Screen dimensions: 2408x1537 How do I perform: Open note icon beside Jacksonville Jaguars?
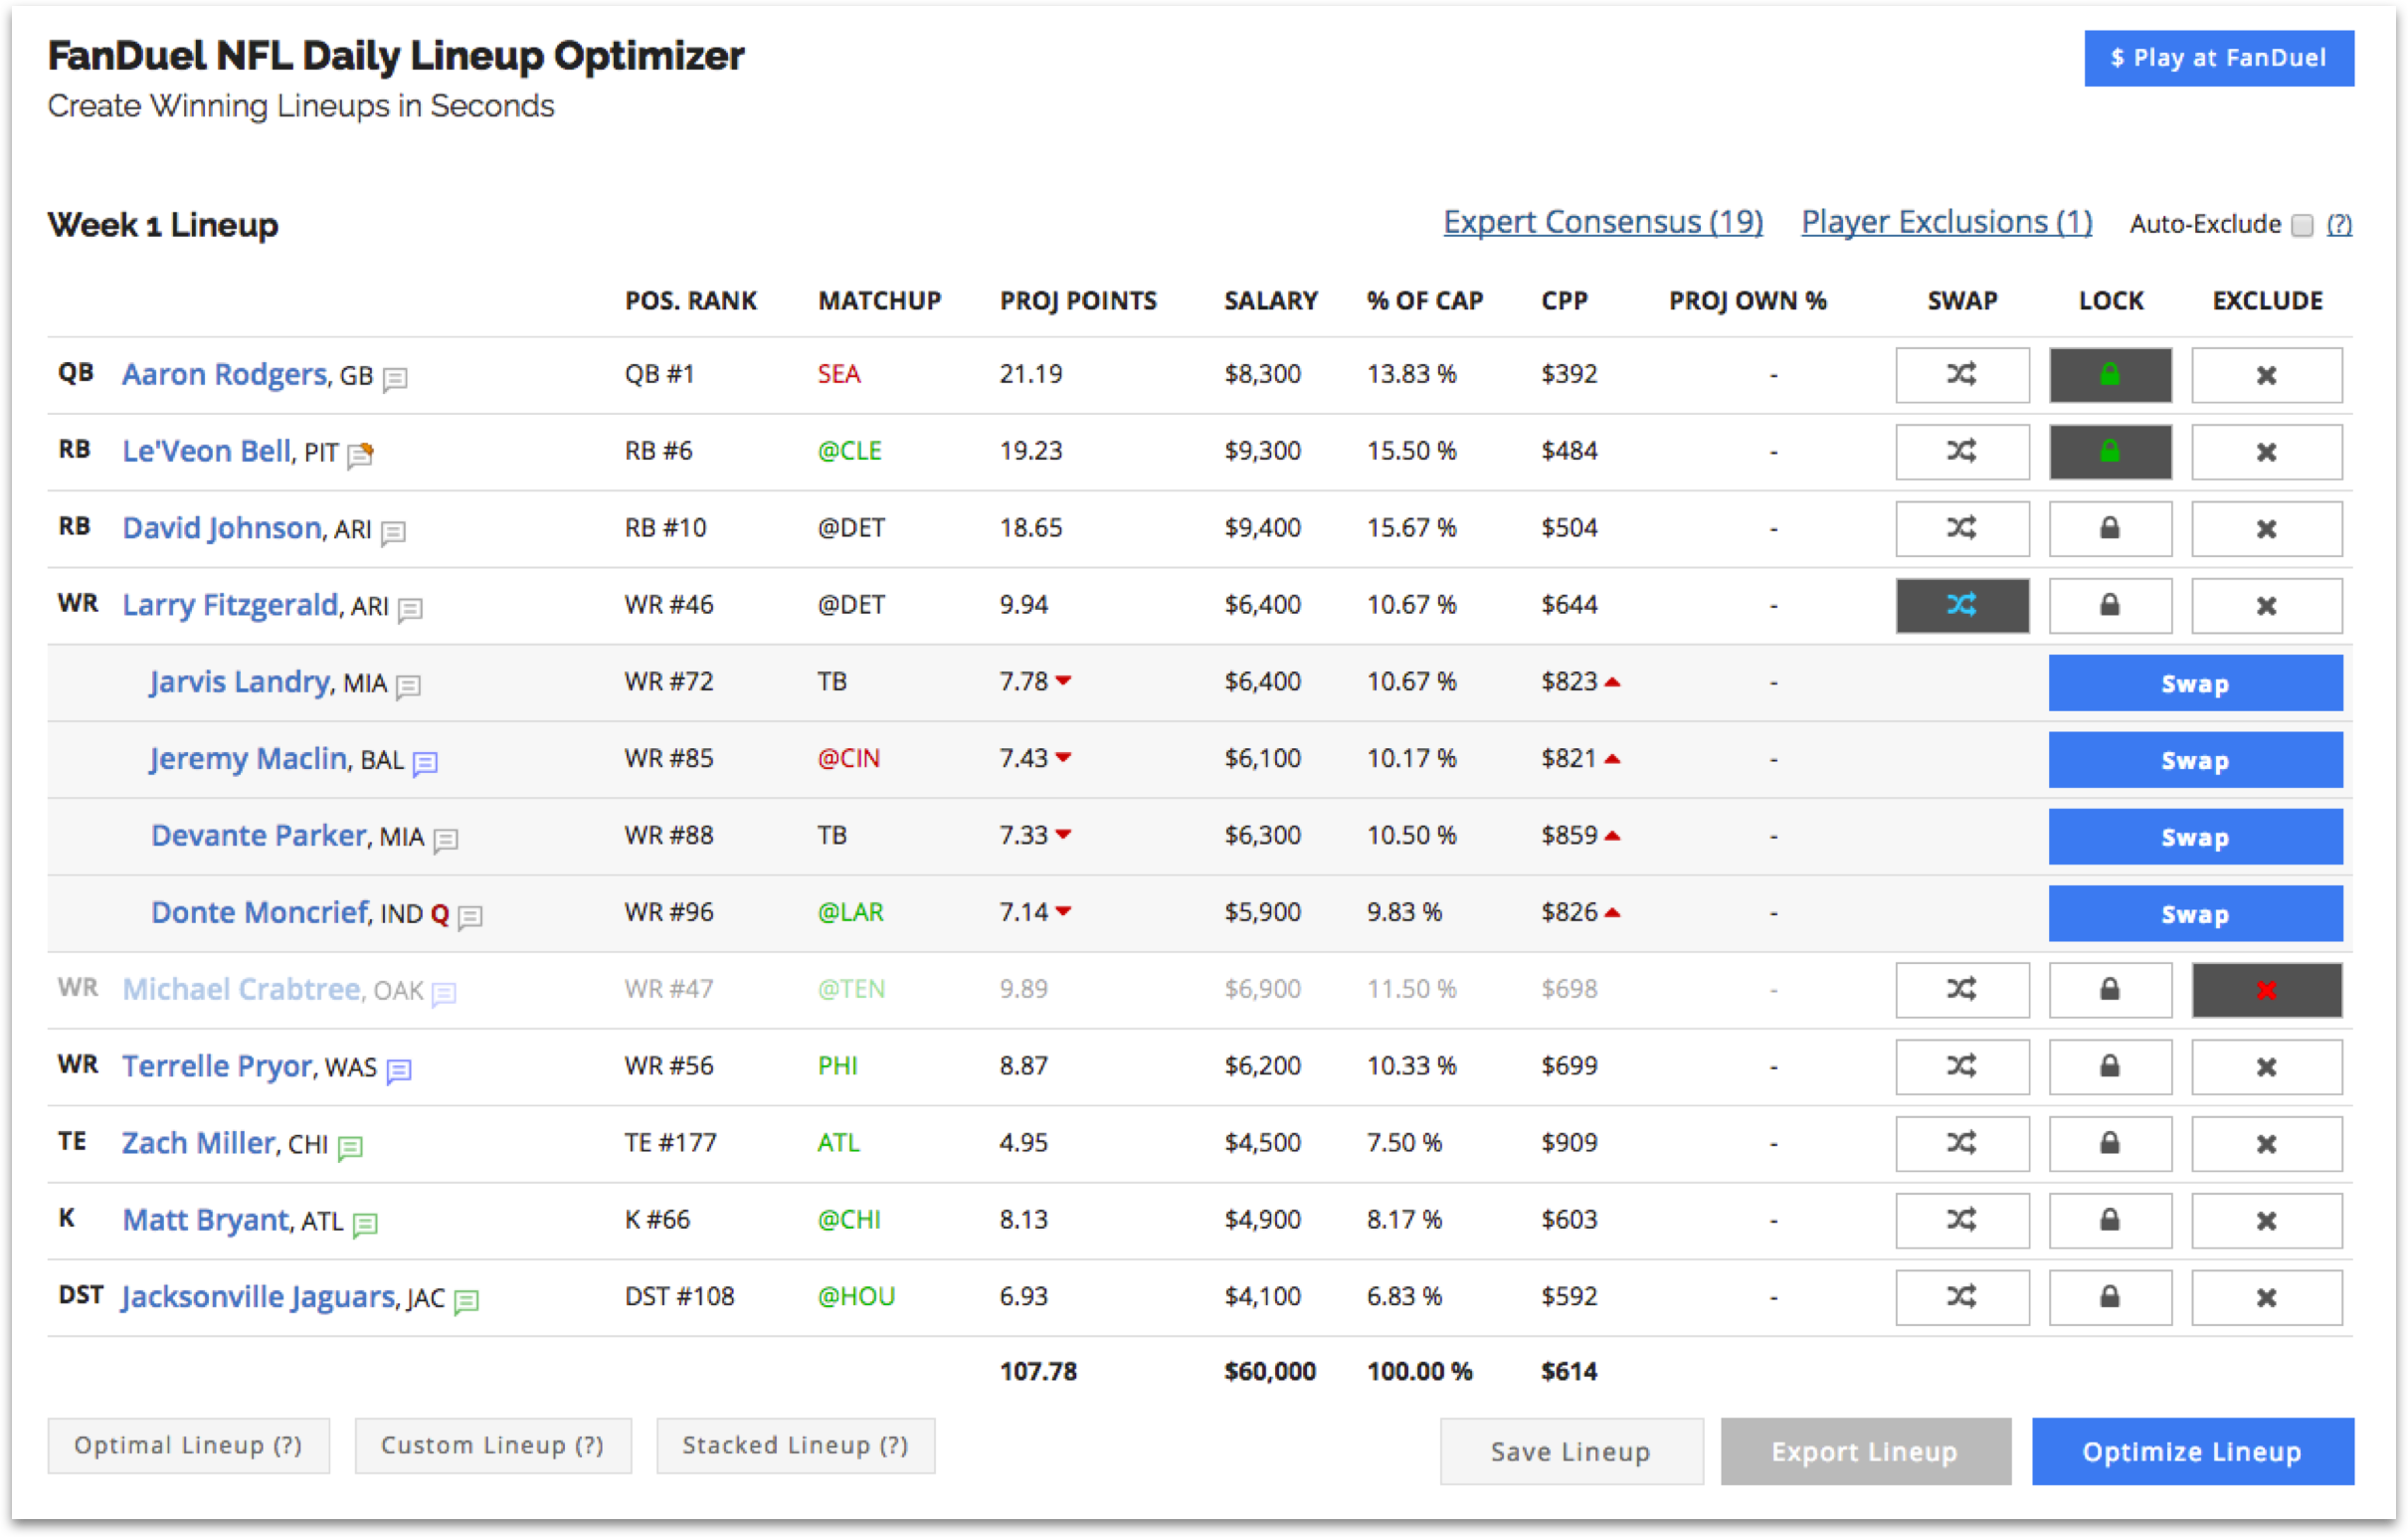point(466,1301)
